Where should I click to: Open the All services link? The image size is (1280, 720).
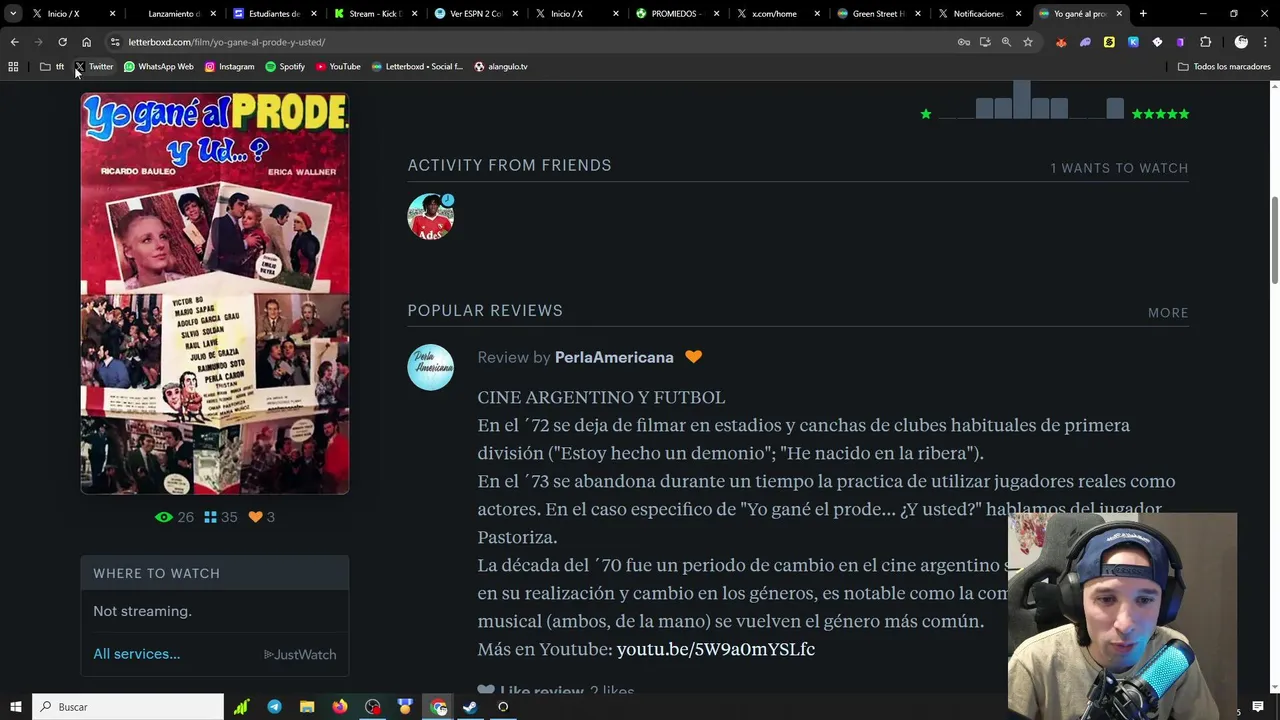(137, 654)
